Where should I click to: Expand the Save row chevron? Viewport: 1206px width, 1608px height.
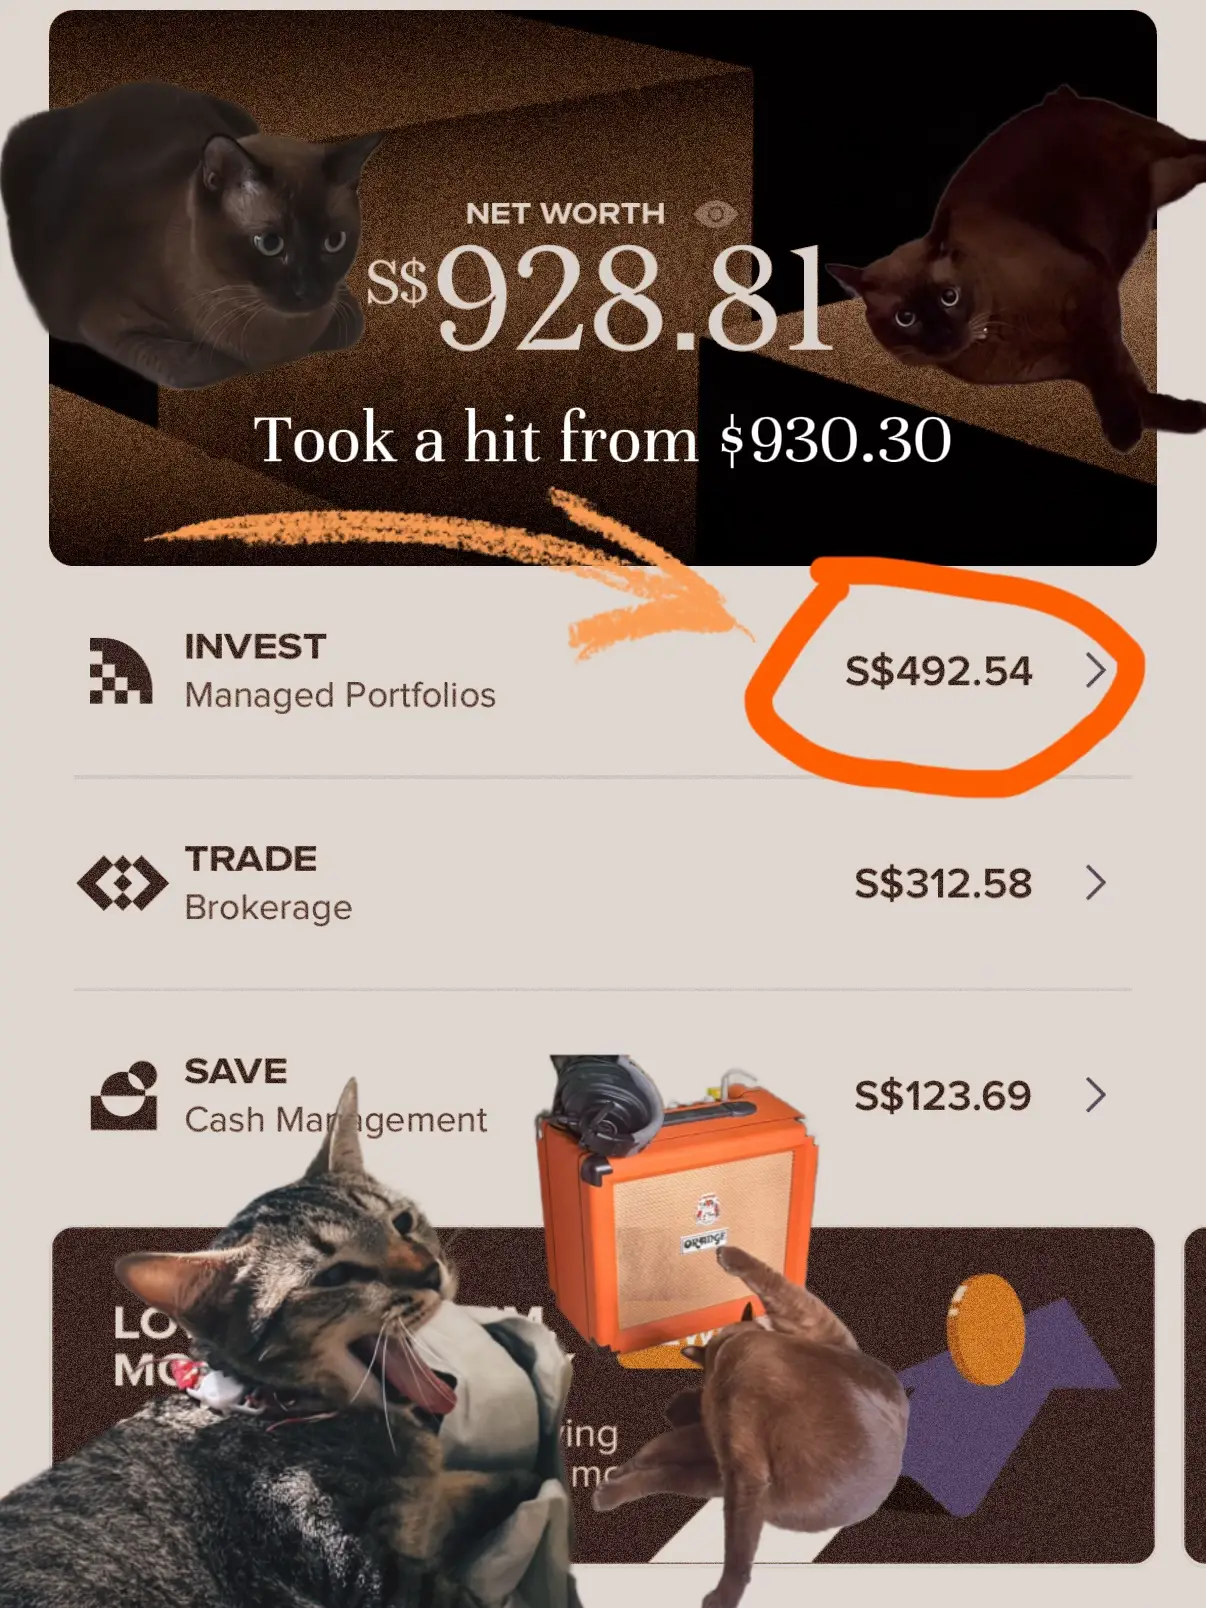[x=1096, y=1095]
